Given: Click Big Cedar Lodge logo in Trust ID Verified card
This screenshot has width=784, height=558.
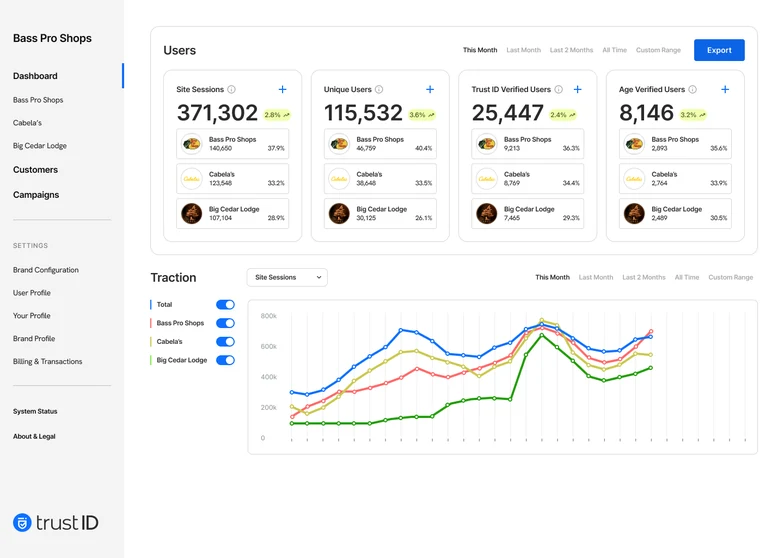Looking at the screenshot, I should [x=486, y=214].
